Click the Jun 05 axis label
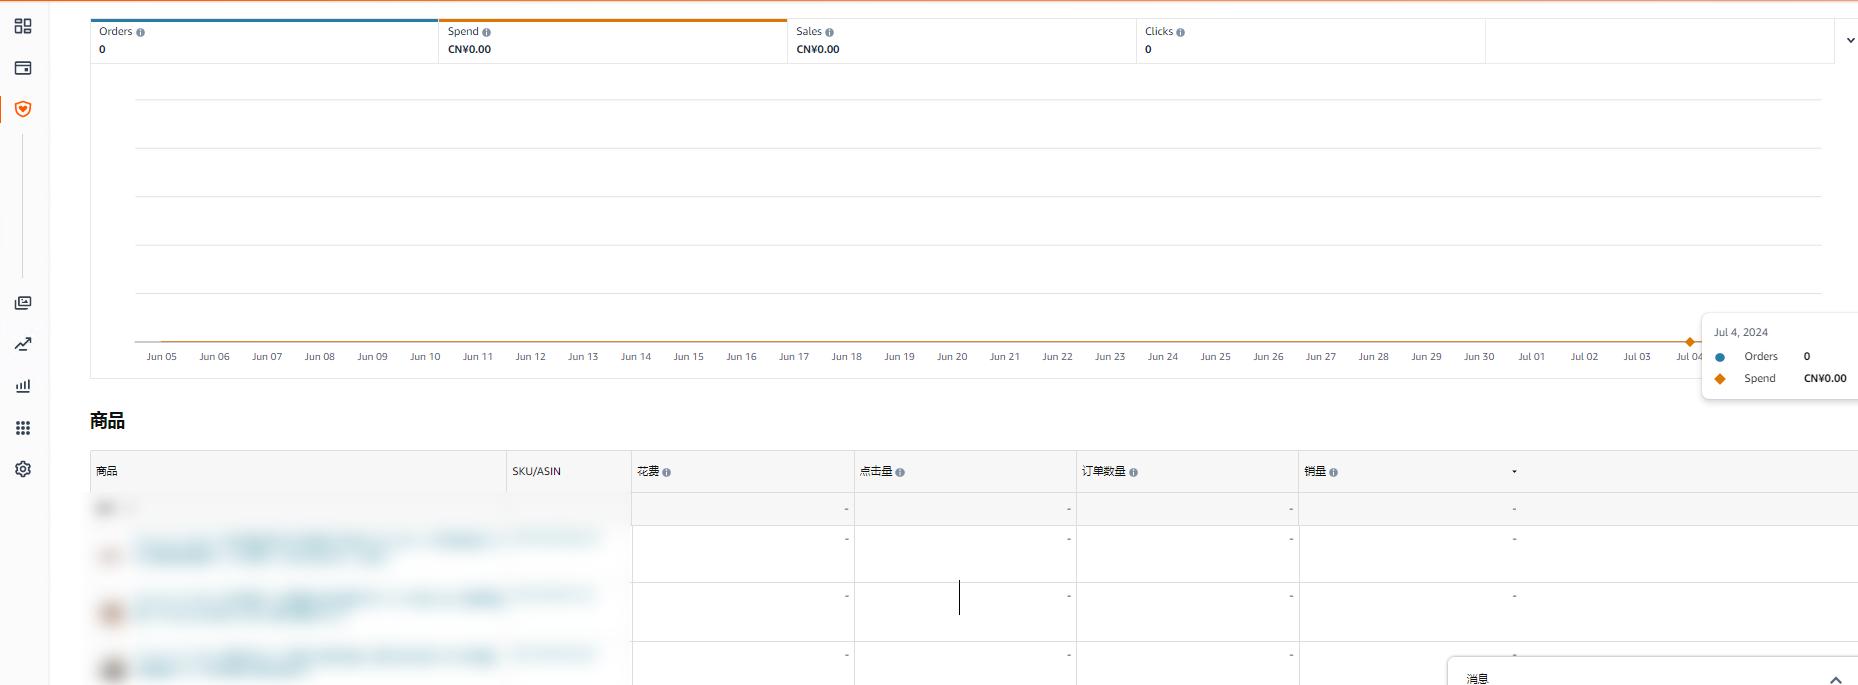The width and height of the screenshot is (1858, 685). point(161,357)
